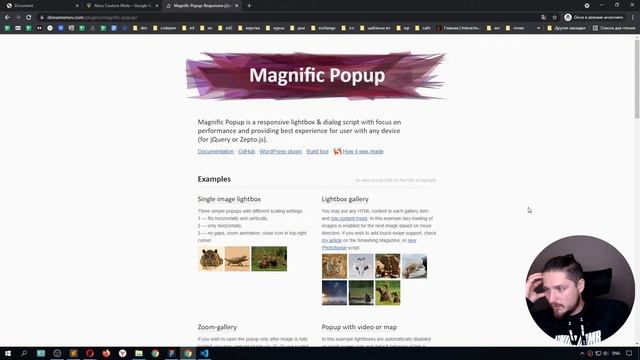Image resolution: width=640 pixels, height=360 pixels.
Task: Open the GitHub link
Action: coord(247,151)
